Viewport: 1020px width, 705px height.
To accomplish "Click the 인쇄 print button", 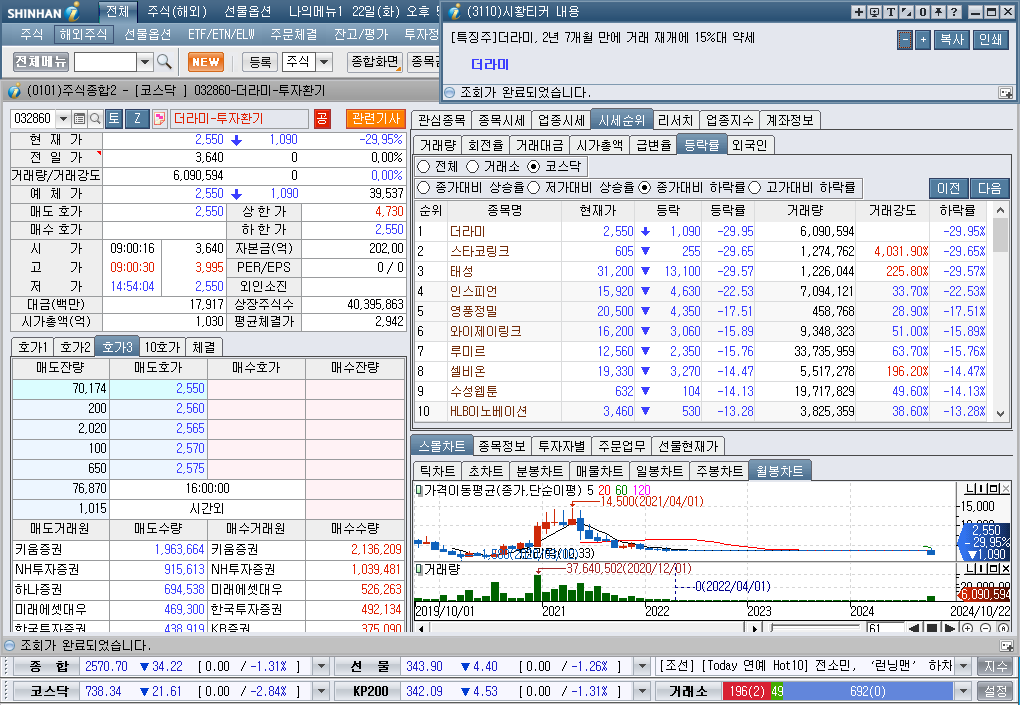I will click(990, 40).
